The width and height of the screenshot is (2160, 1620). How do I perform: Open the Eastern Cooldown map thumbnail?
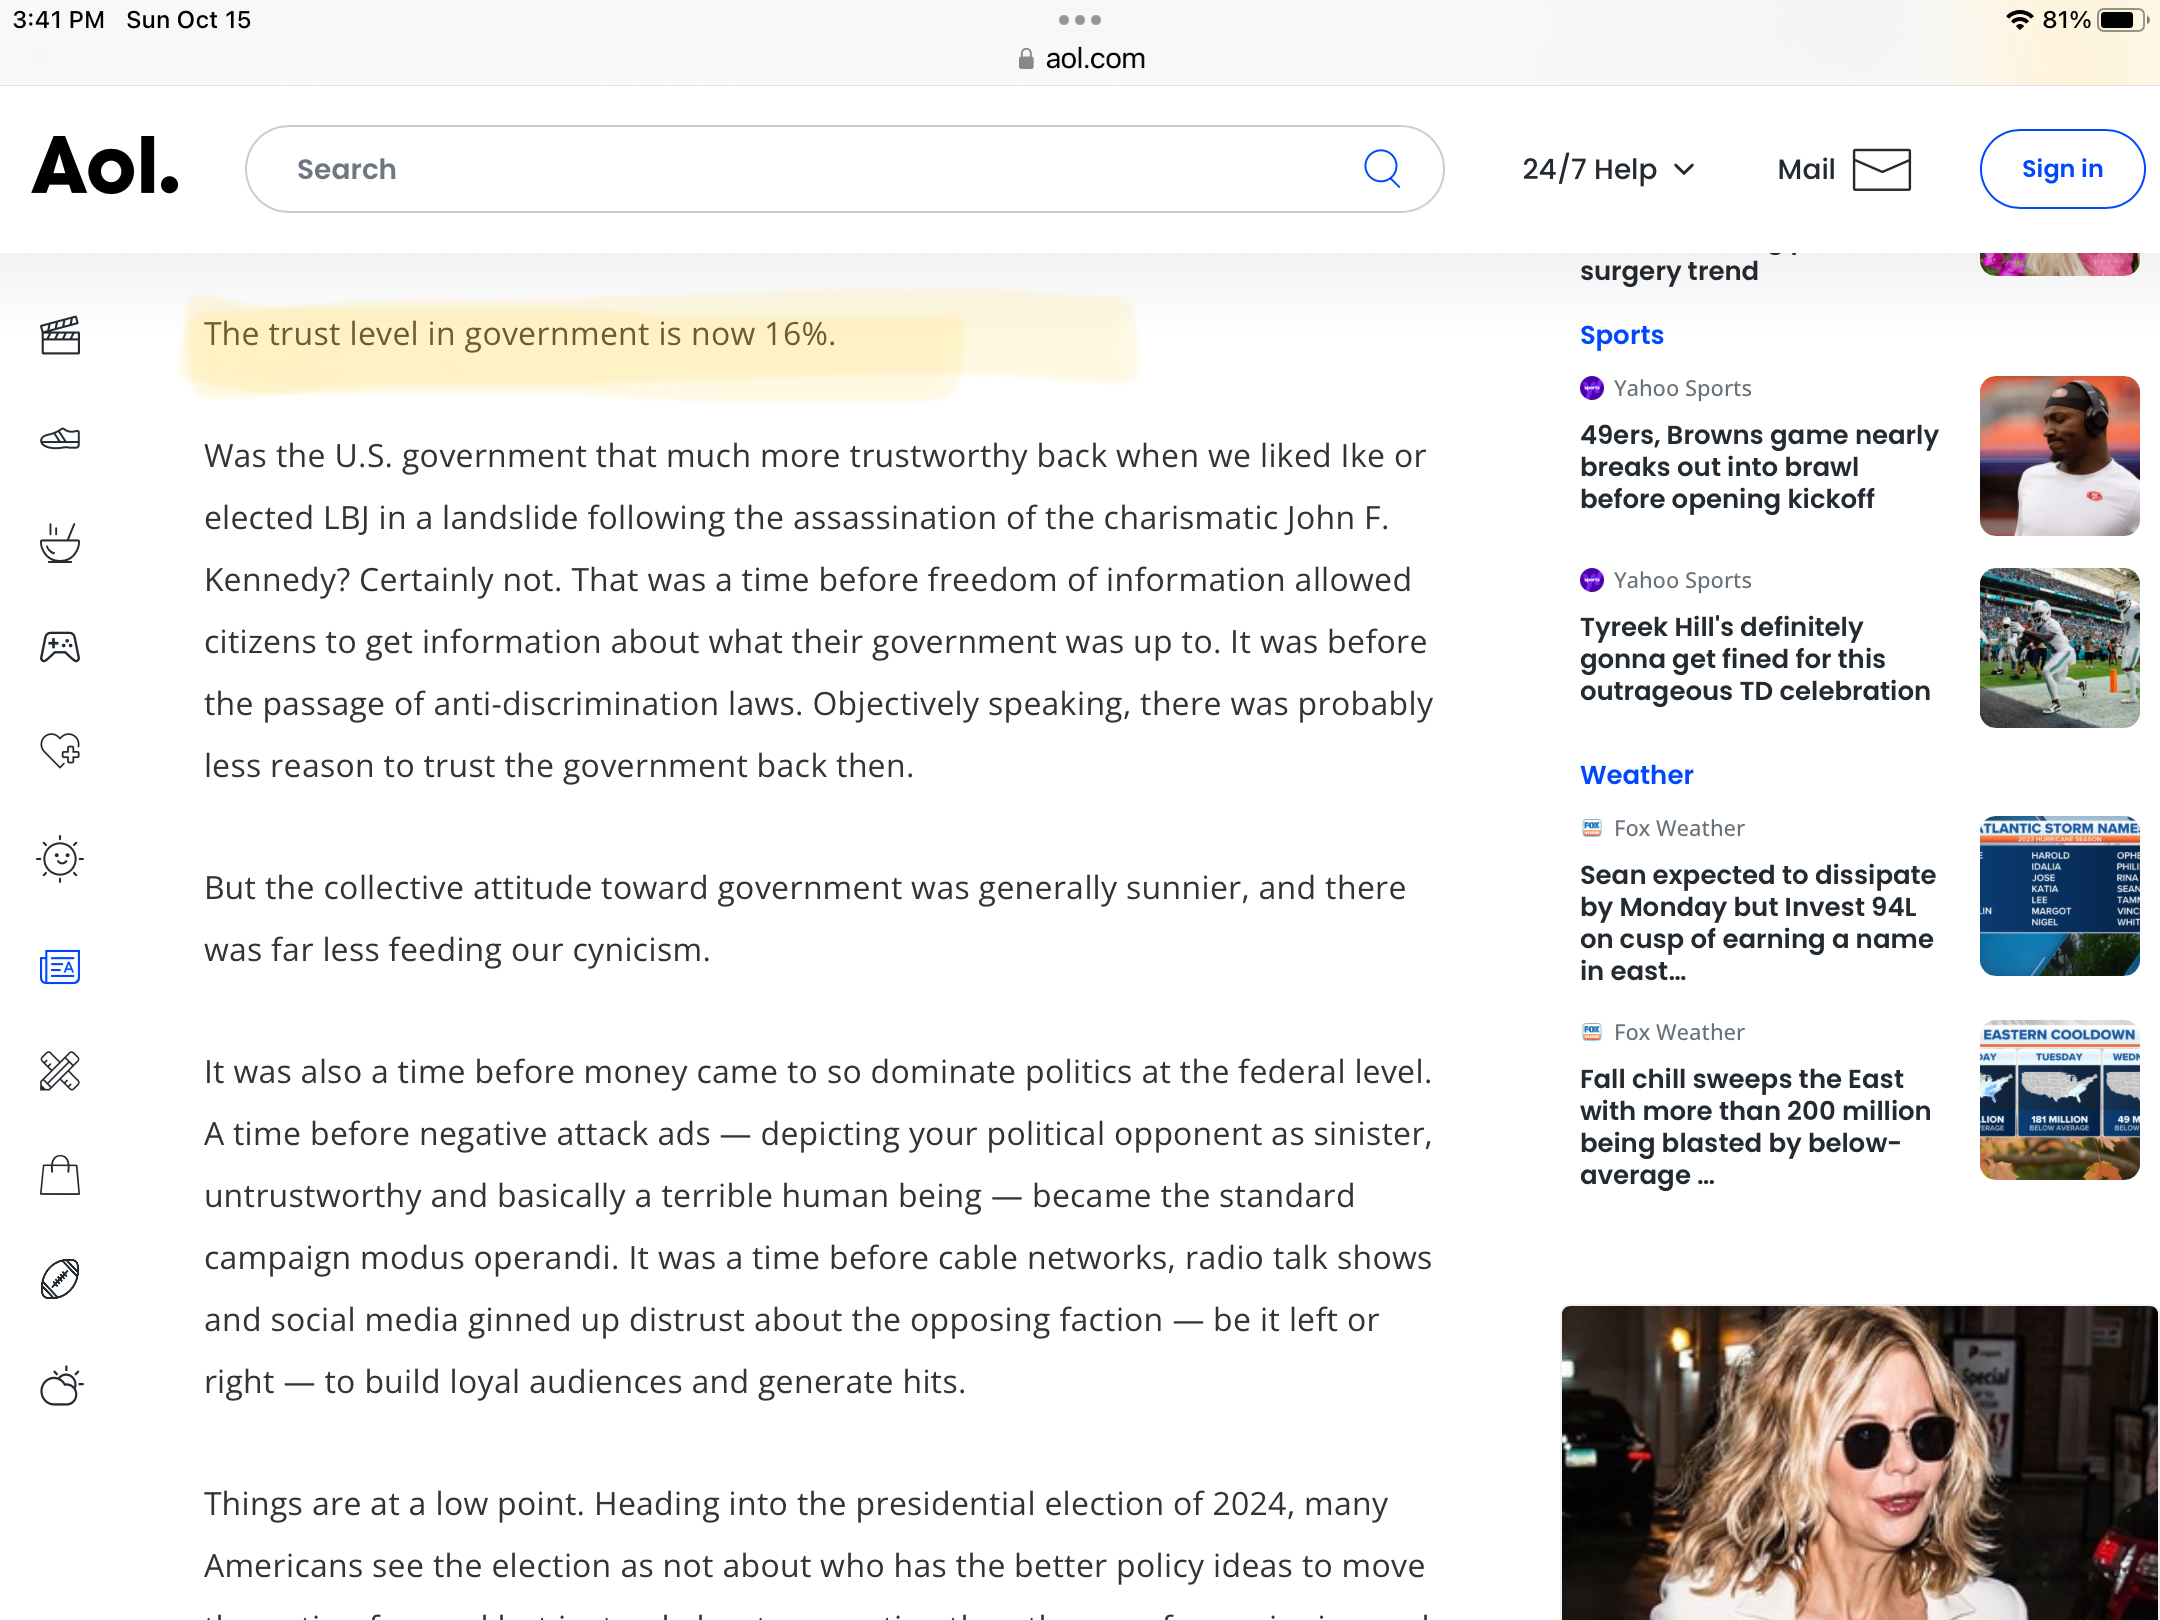(2060, 1100)
